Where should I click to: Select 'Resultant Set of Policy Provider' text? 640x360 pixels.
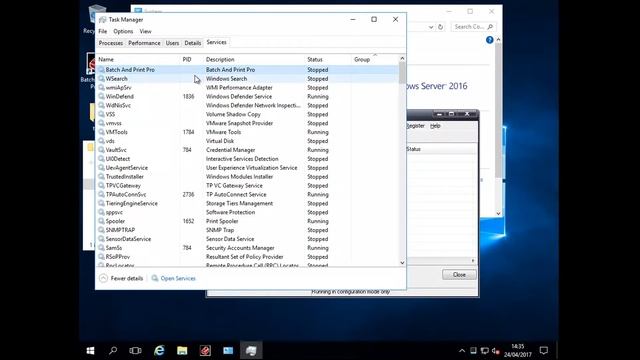point(244,257)
